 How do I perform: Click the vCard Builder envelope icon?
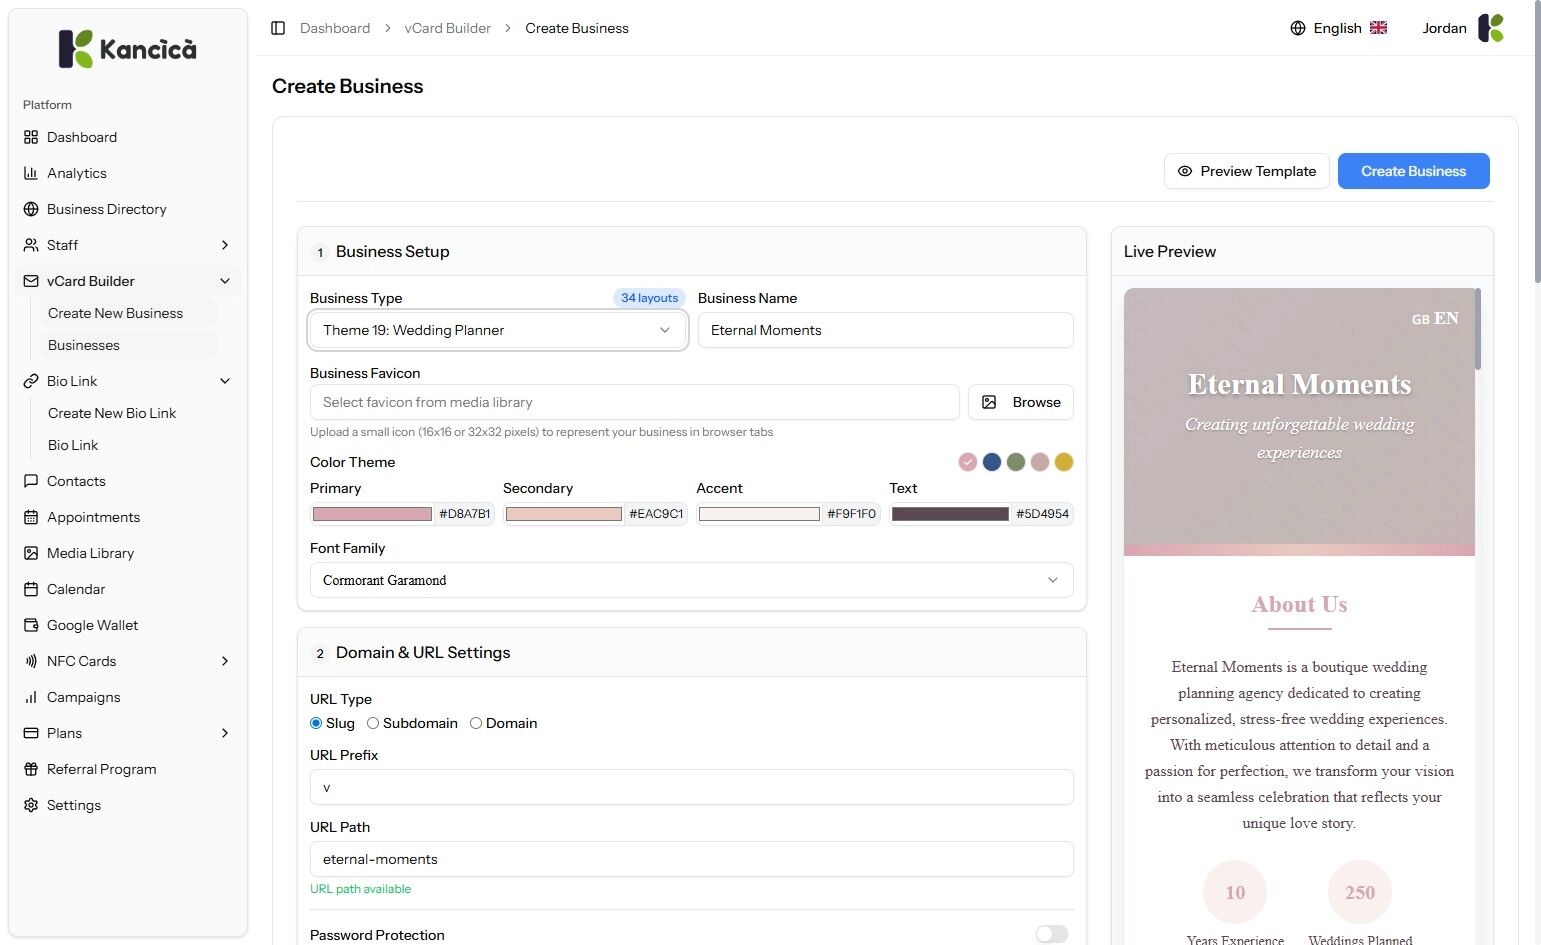(31, 281)
